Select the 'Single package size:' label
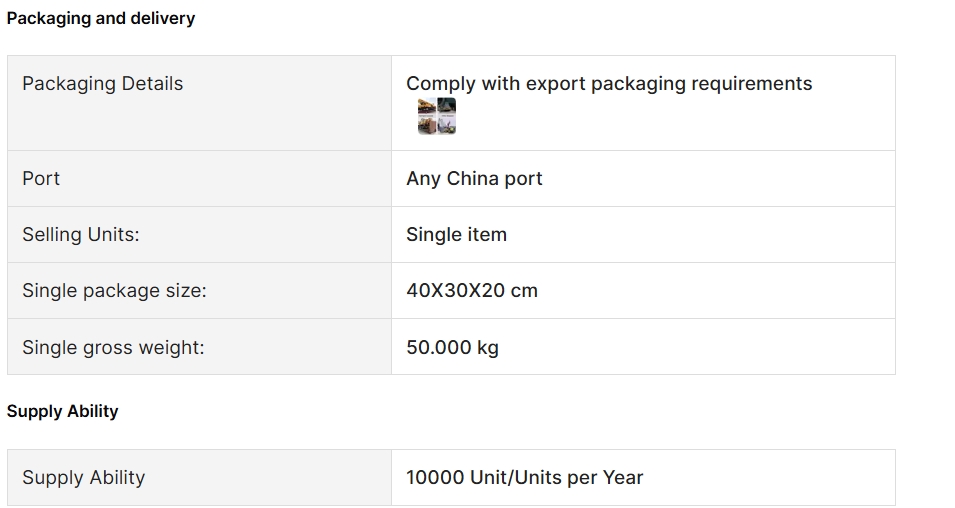Viewport: 955px width, 508px height. [x=115, y=291]
